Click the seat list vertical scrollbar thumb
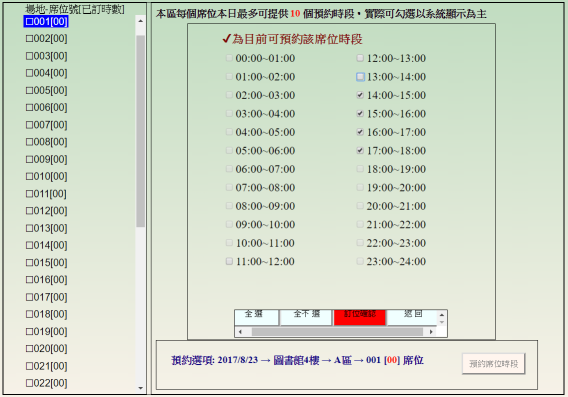Viewport: 568px width, 397px height. 141,131
